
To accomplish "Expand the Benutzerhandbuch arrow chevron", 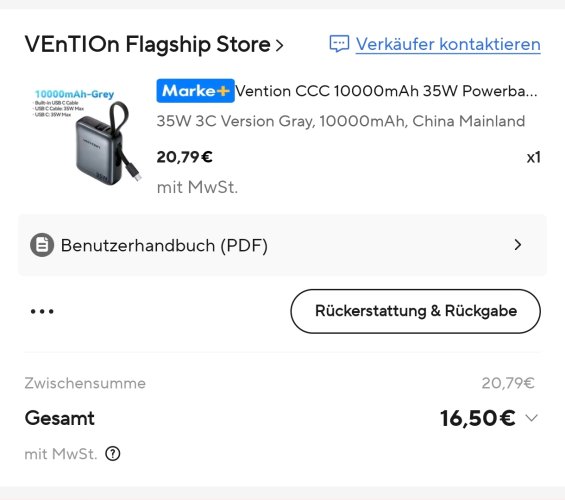I will [518, 245].
